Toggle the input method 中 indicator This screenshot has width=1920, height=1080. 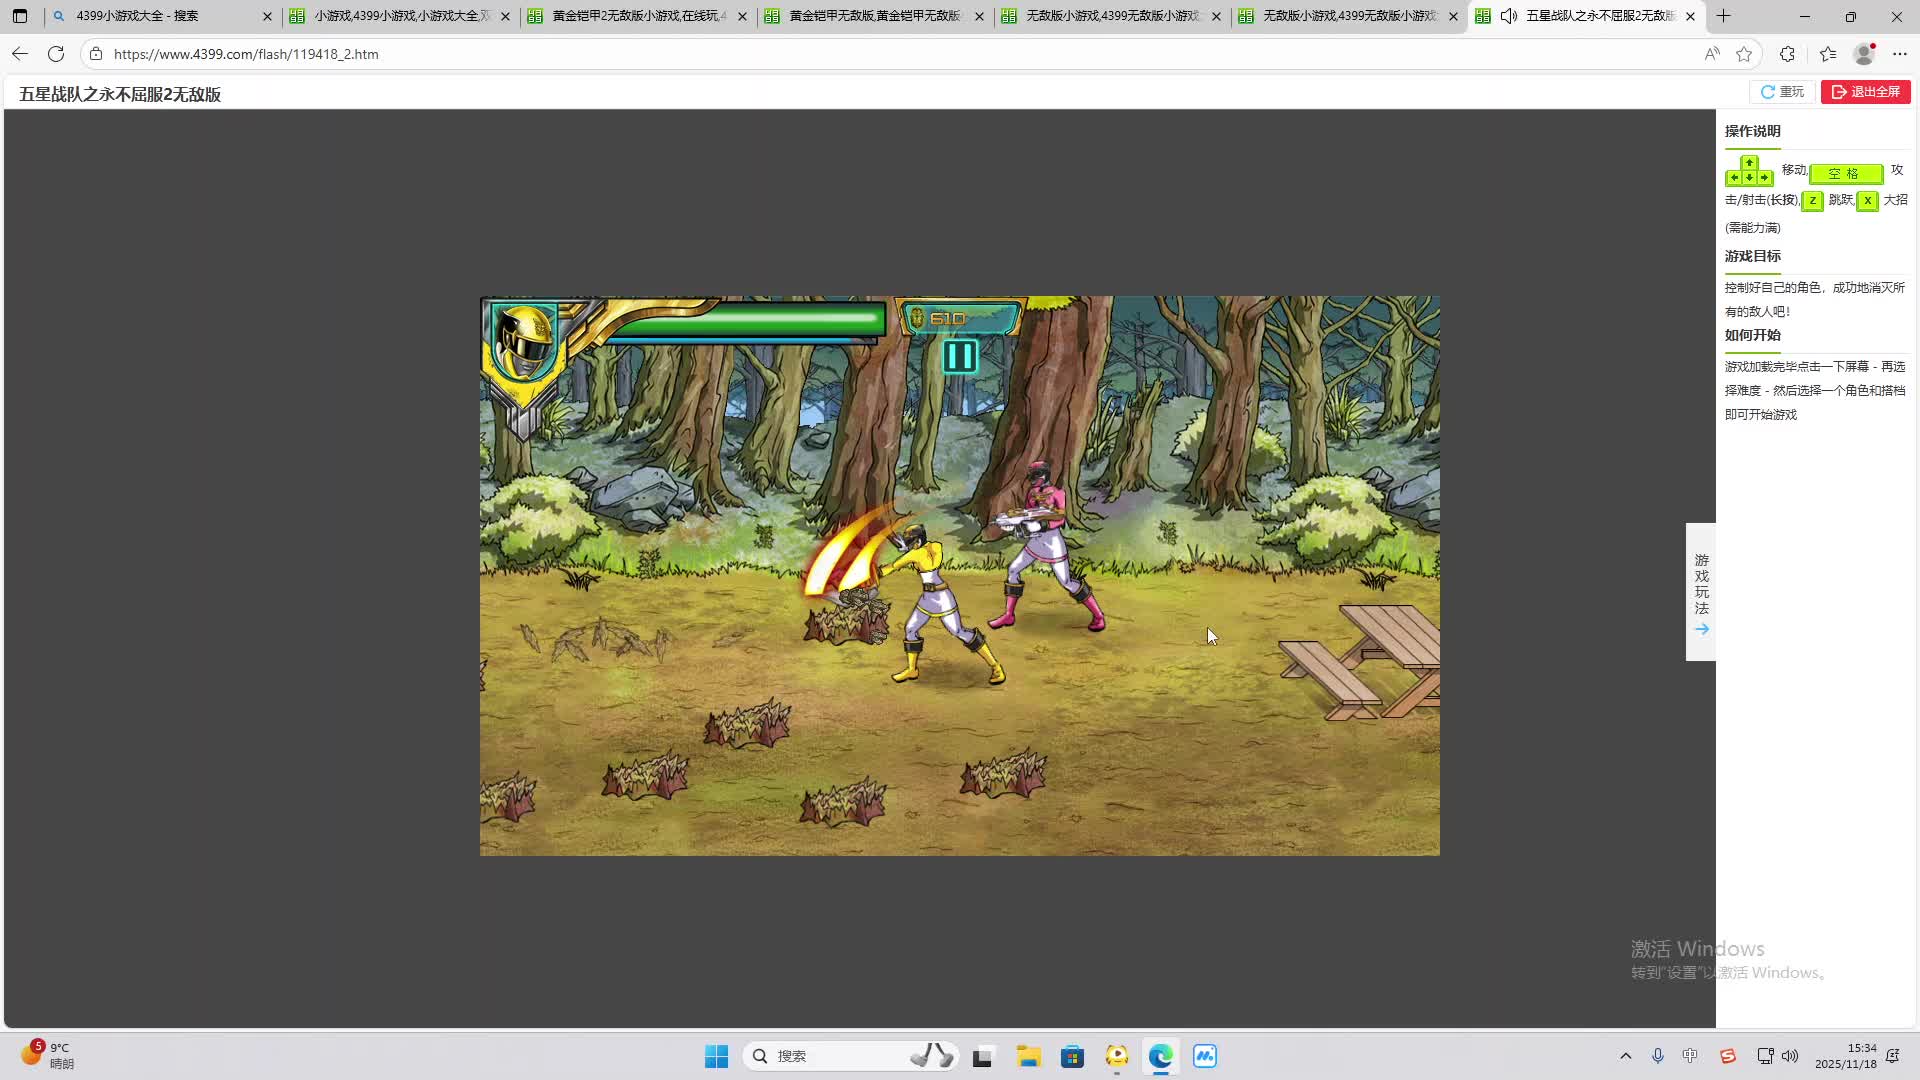pyautogui.click(x=1690, y=1056)
